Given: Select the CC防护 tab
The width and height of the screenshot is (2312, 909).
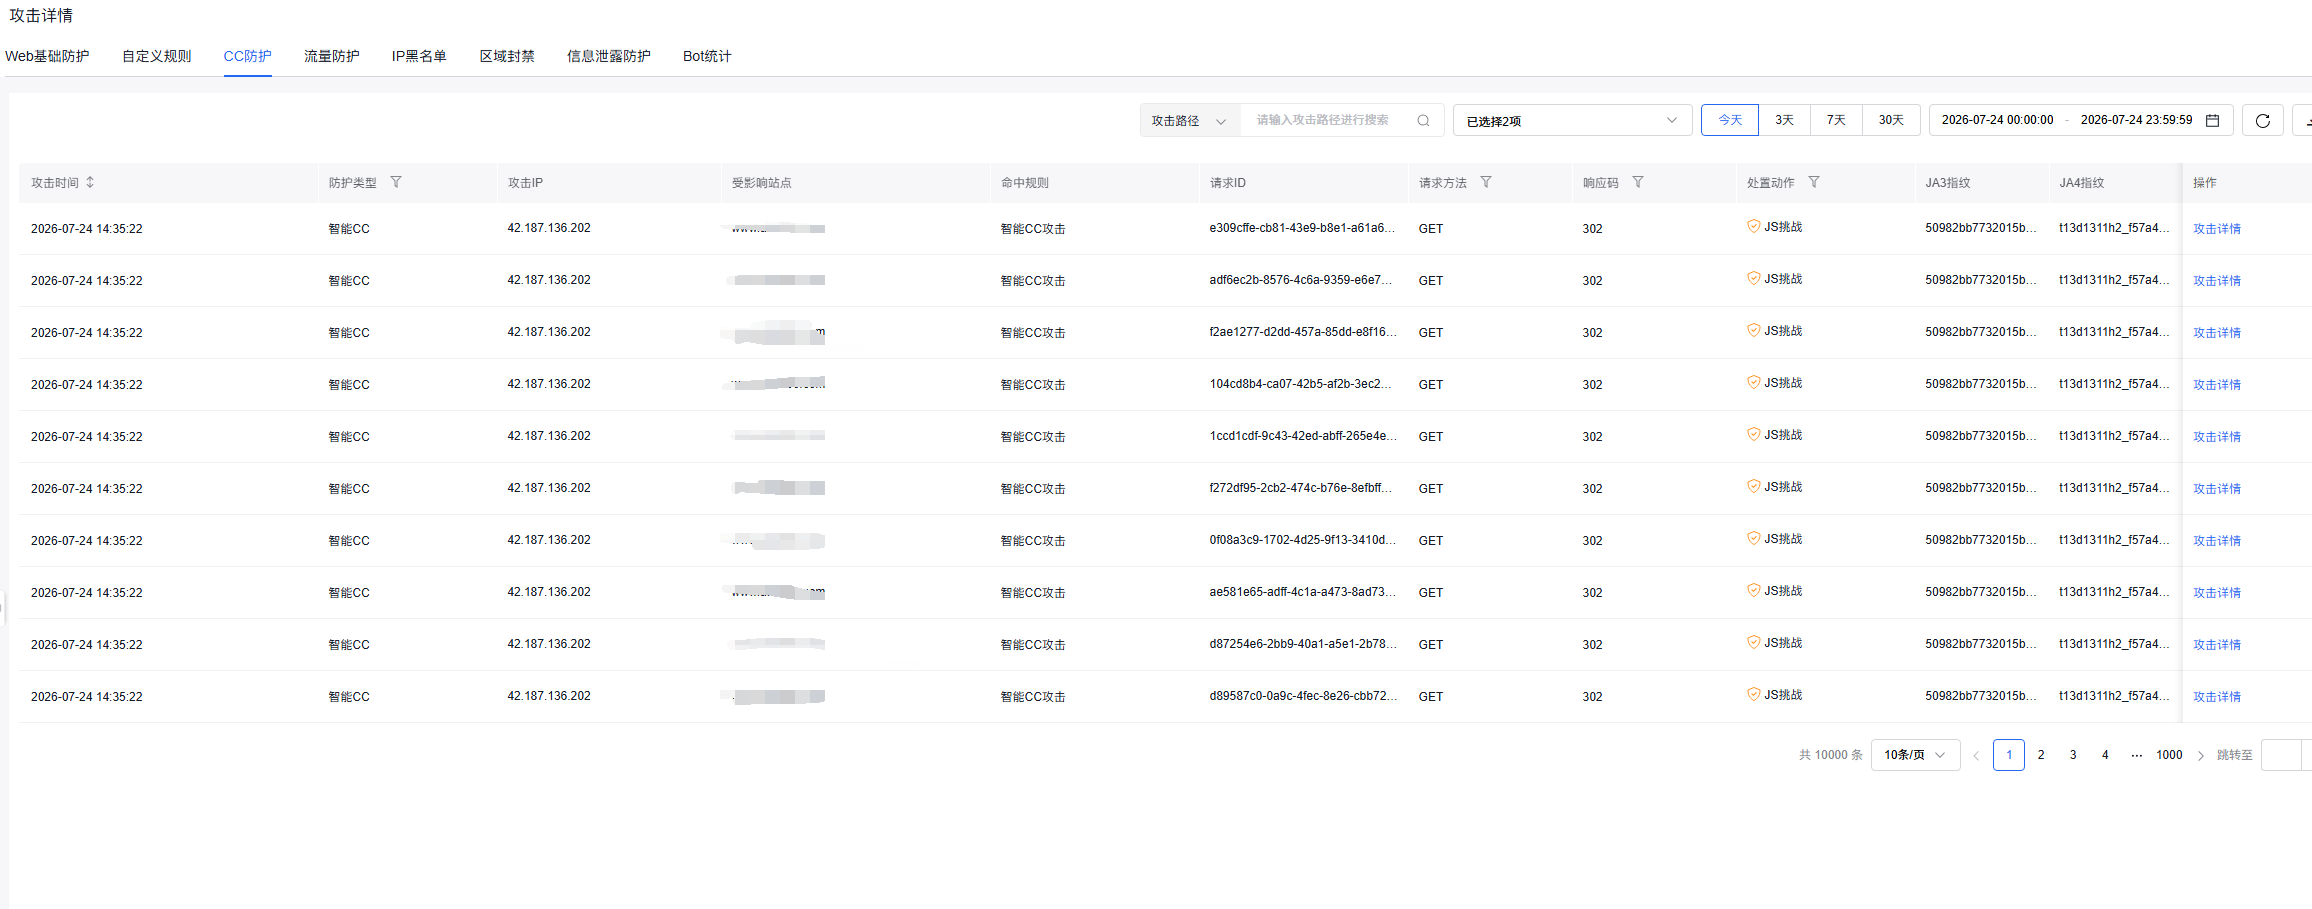Looking at the screenshot, I should (247, 56).
